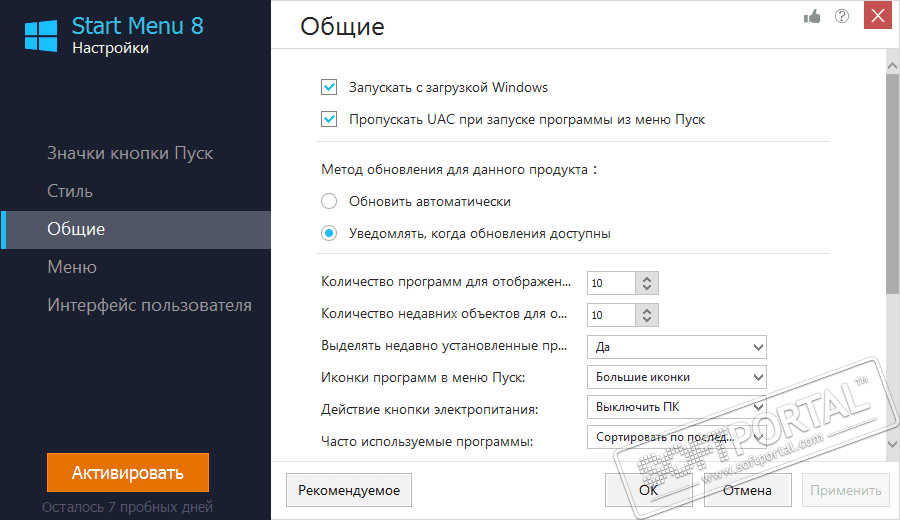The image size is (900, 520).
Task: Toggle 'Запускать с загрузкой Windows' checkbox
Action: pos(329,87)
